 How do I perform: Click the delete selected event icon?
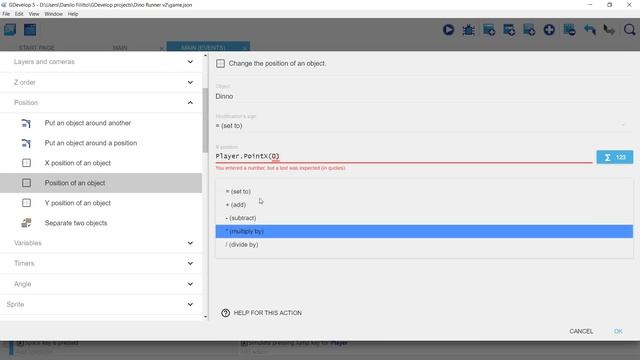[569, 30]
